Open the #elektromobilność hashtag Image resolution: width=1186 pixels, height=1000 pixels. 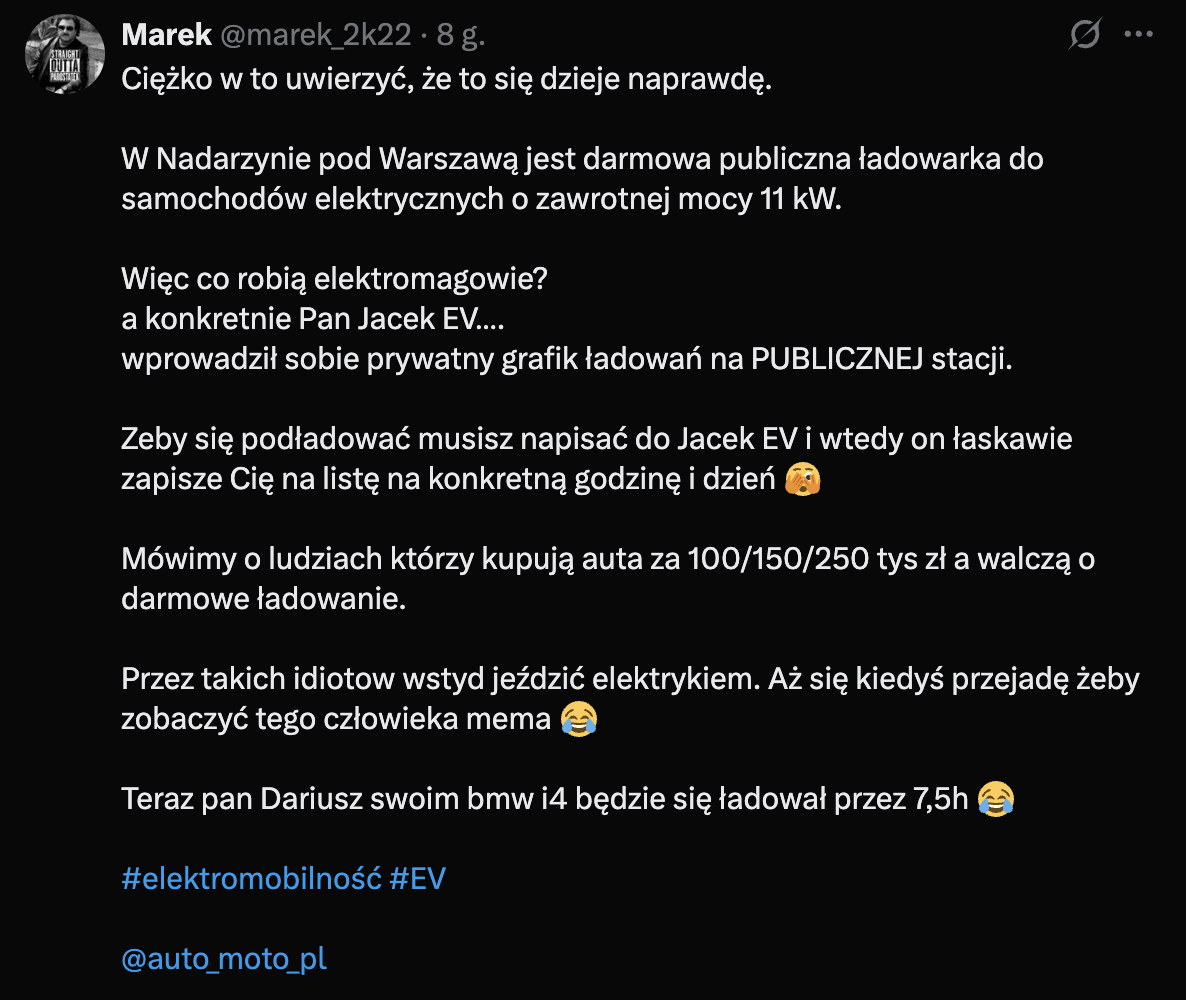(251, 879)
